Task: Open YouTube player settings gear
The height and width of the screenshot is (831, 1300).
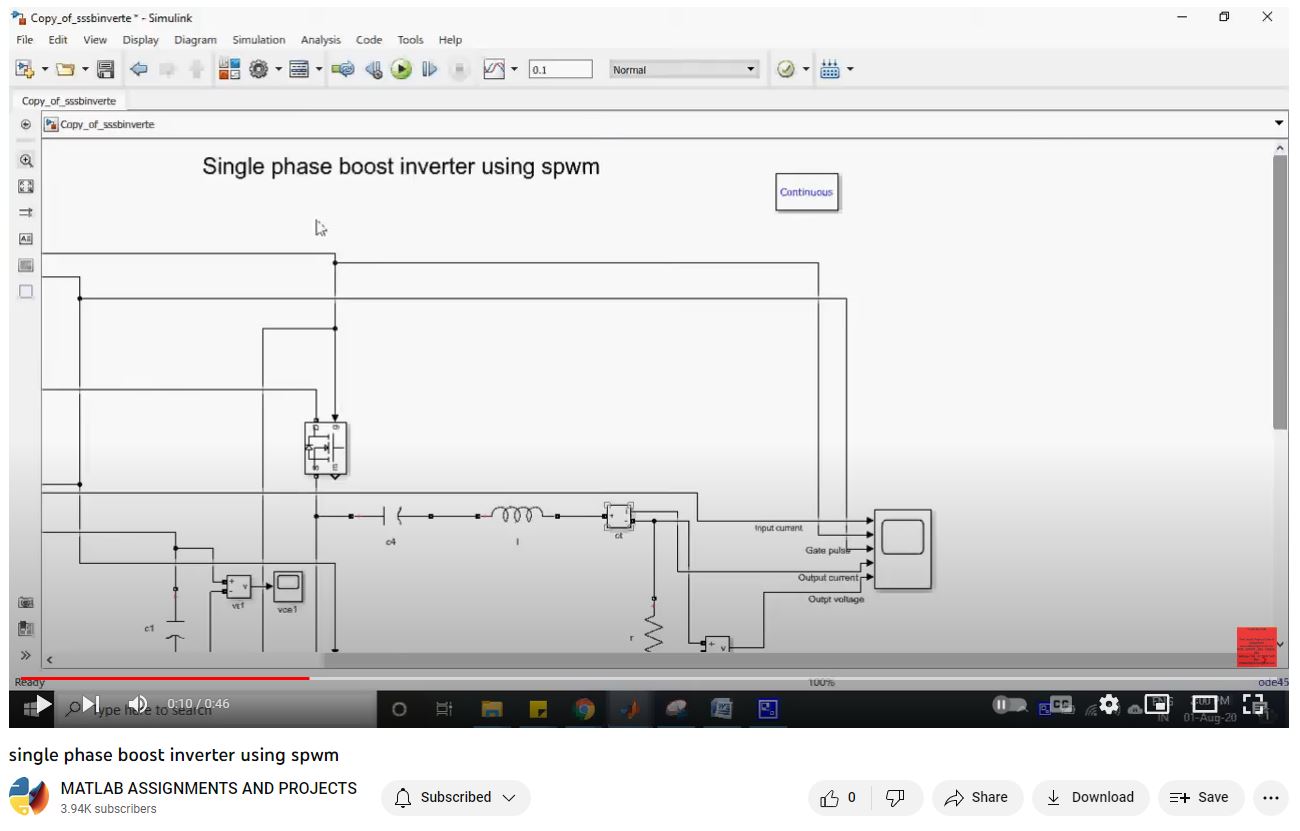Action: [x=1108, y=704]
